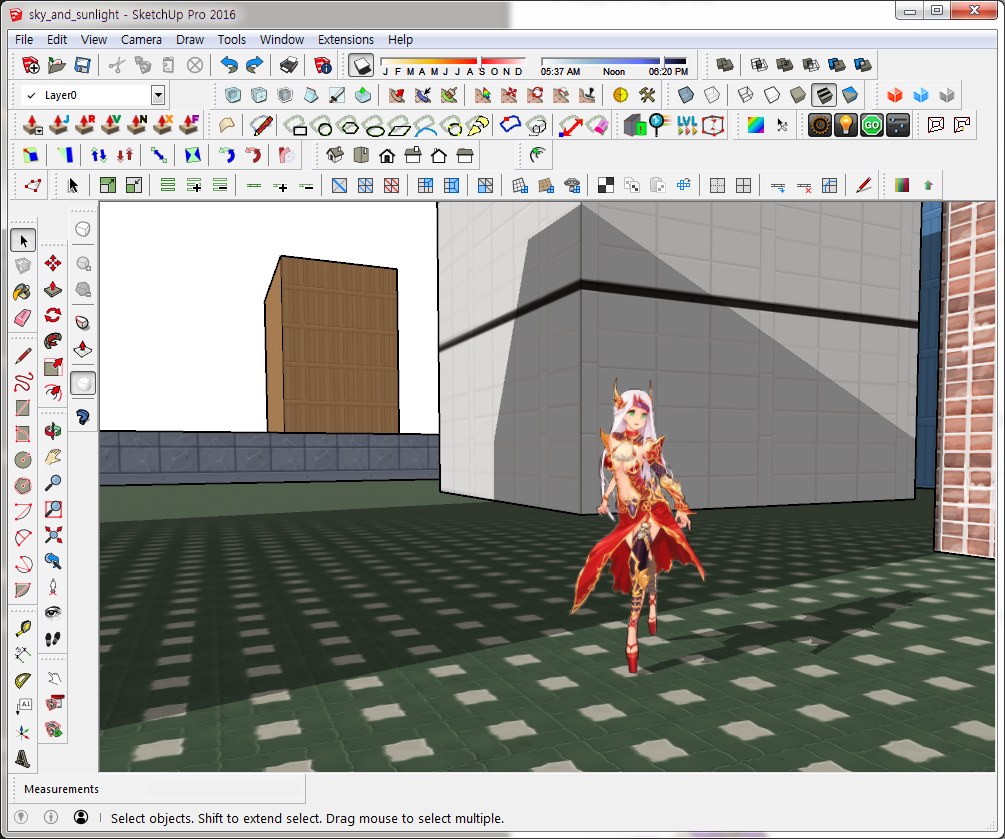Select the Tape Measure tool
The width and height of the screenshot is (1005, 839).
pos(22,629)
